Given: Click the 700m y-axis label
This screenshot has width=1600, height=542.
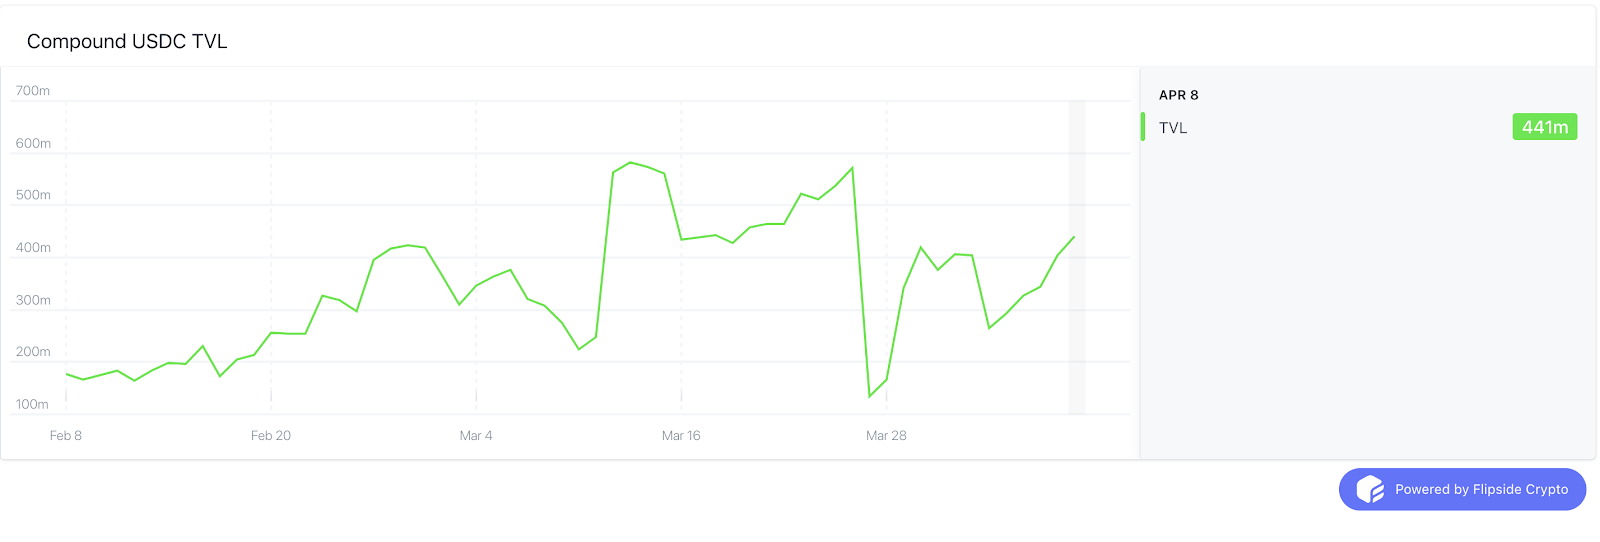Looking at the screenshot, I should coord(33,91).
